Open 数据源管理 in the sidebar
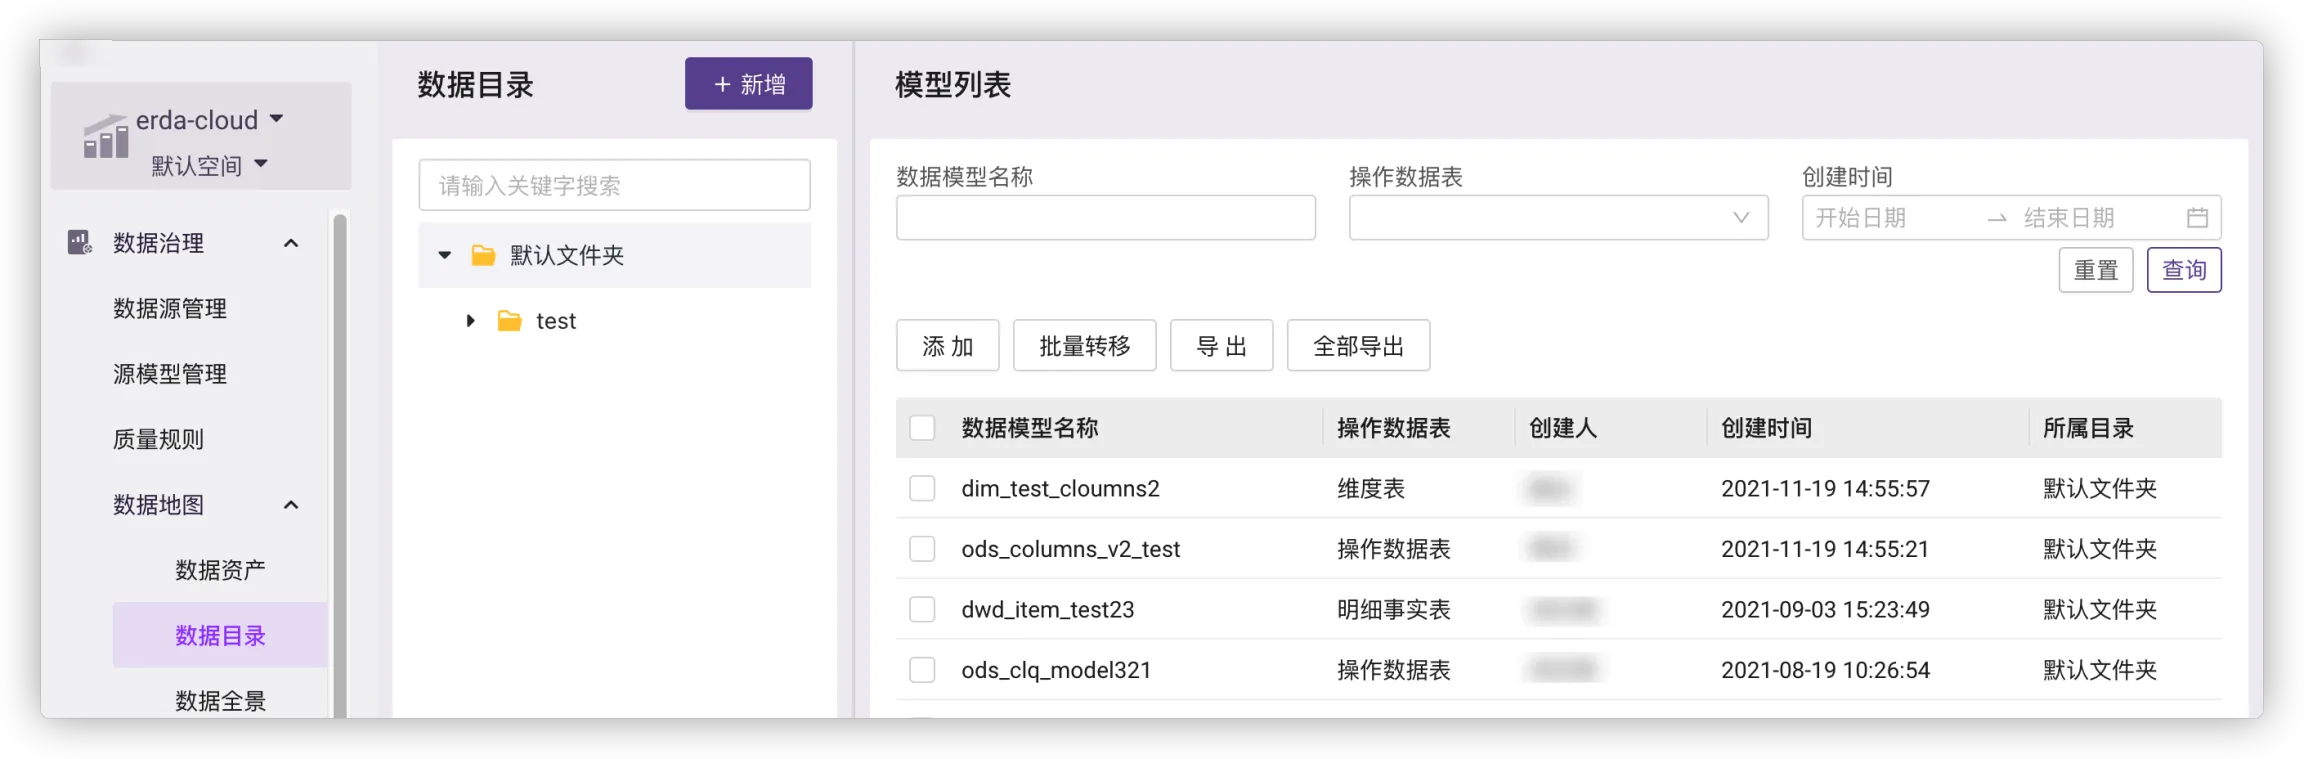The width and height of the screenshot is (2304, 759). click(x=170, y=309)
